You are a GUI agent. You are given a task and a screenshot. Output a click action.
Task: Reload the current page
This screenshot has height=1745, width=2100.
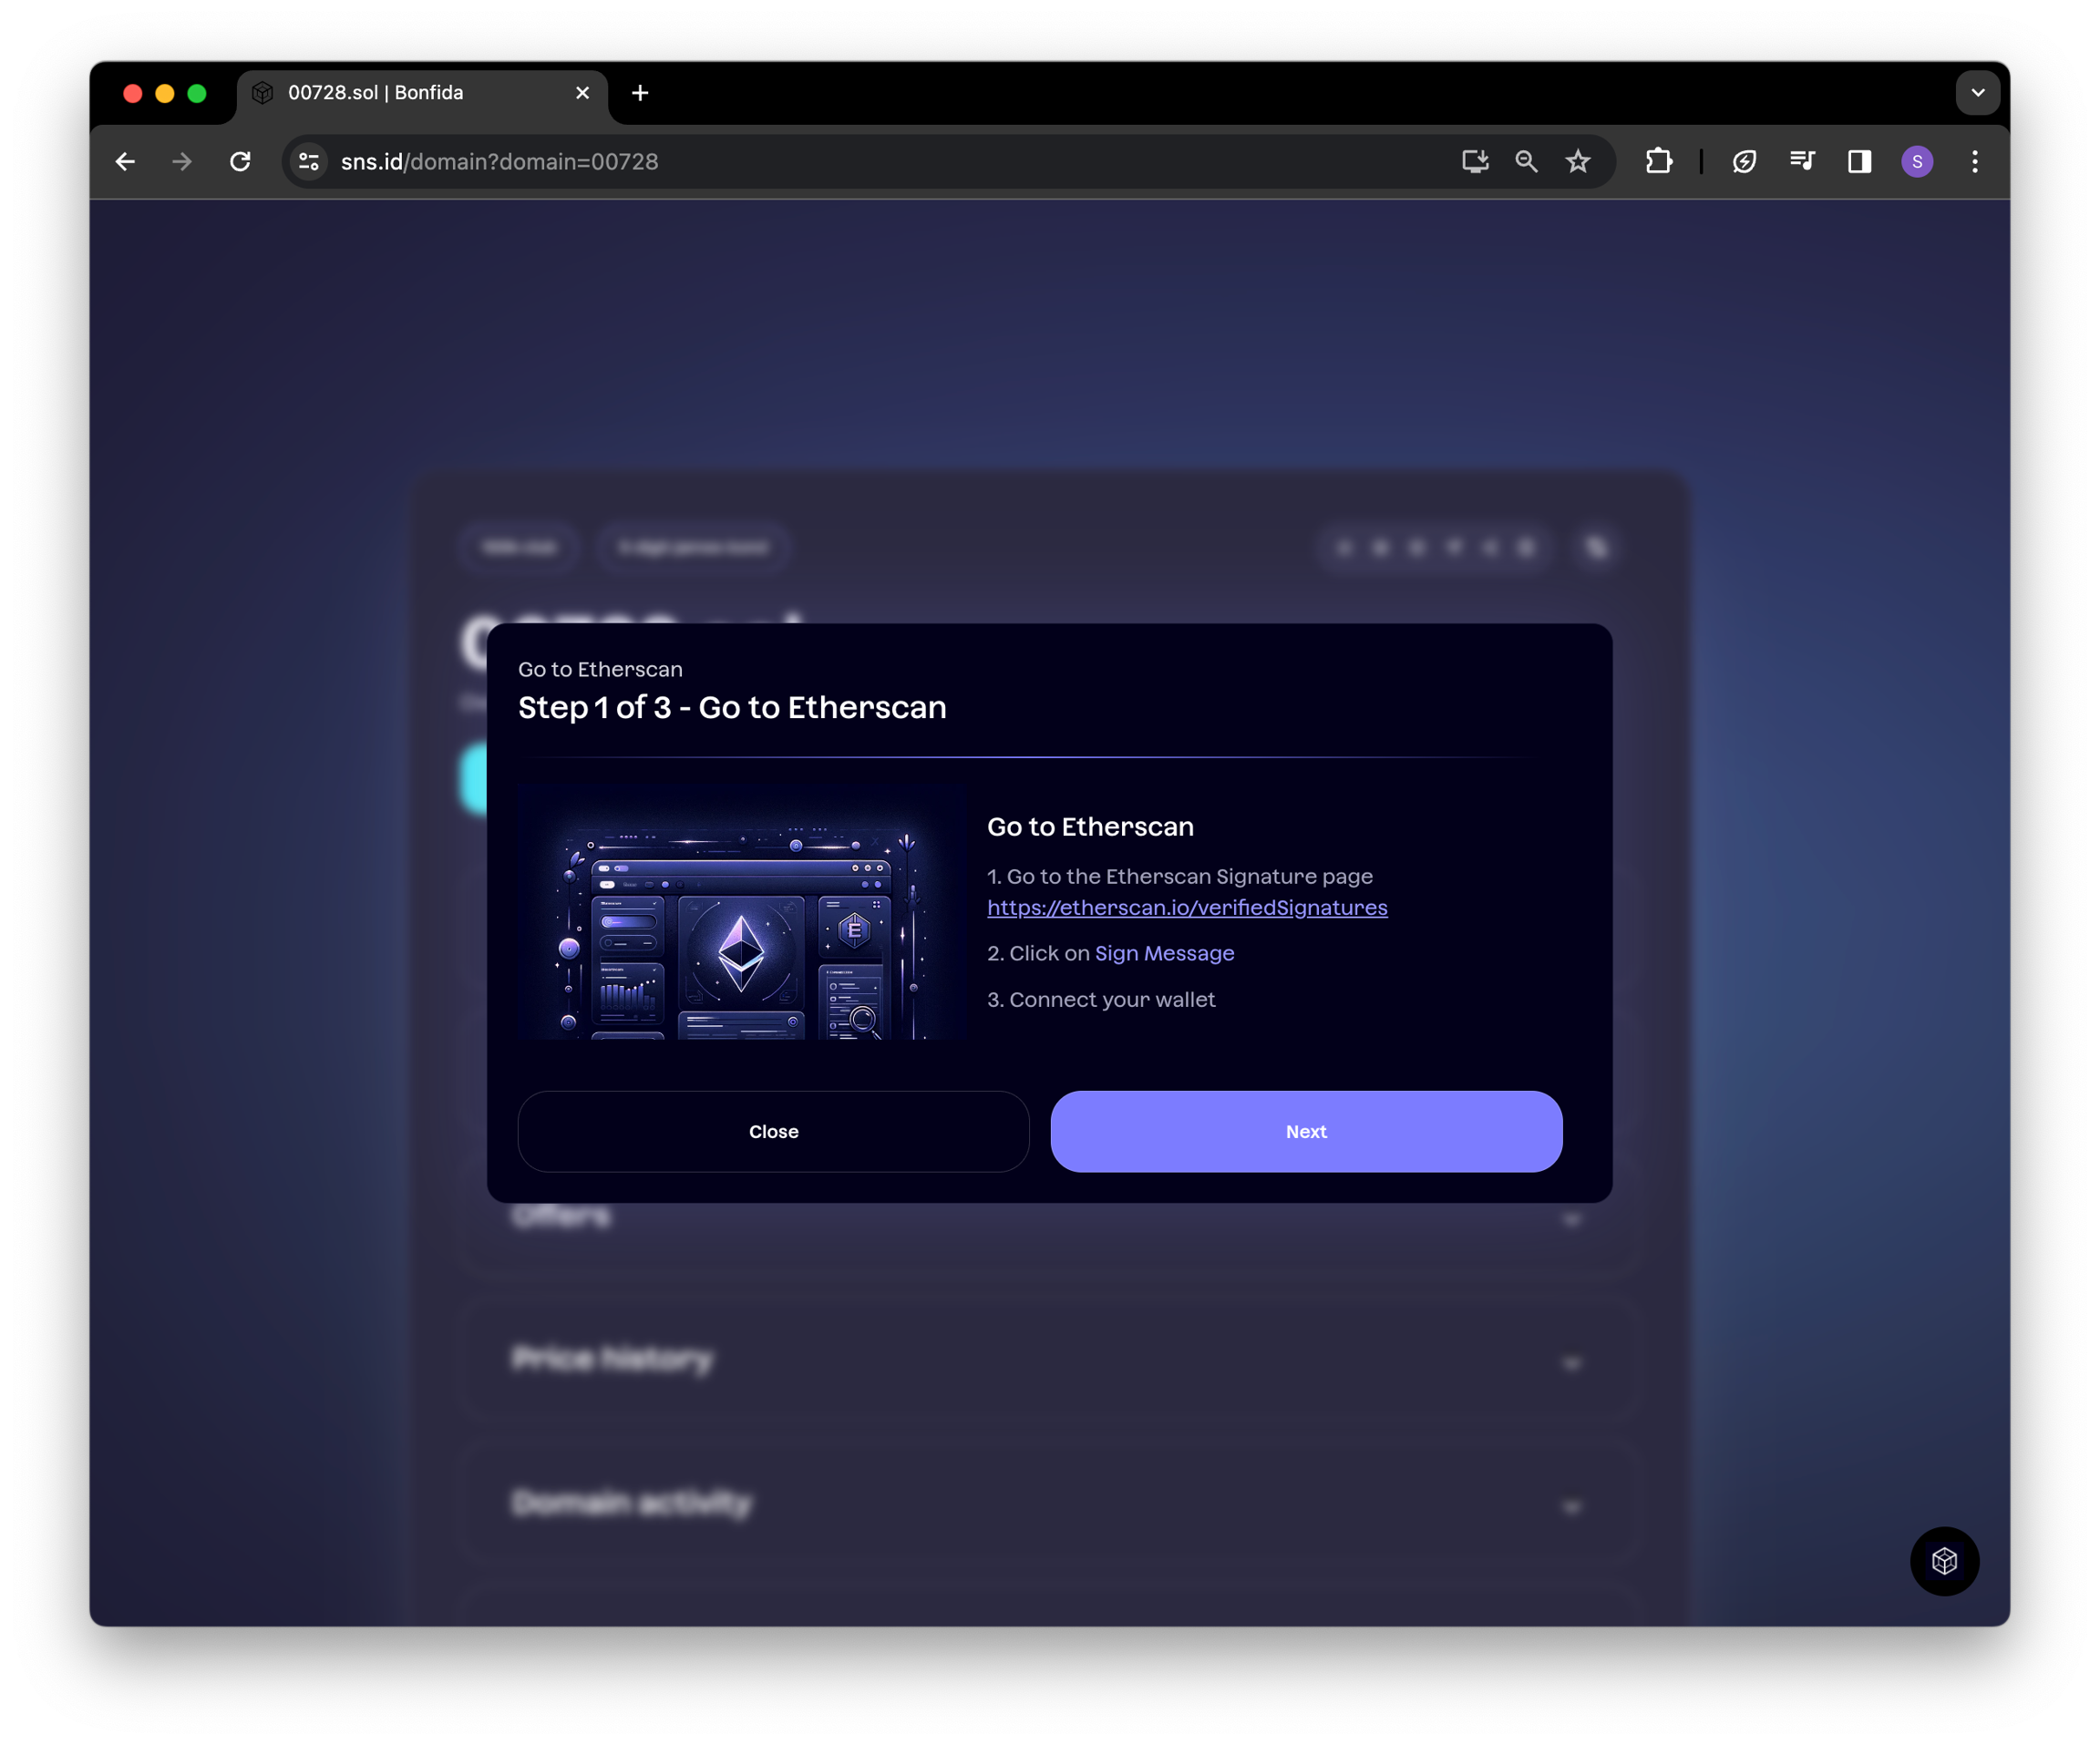tap(240, 162)
